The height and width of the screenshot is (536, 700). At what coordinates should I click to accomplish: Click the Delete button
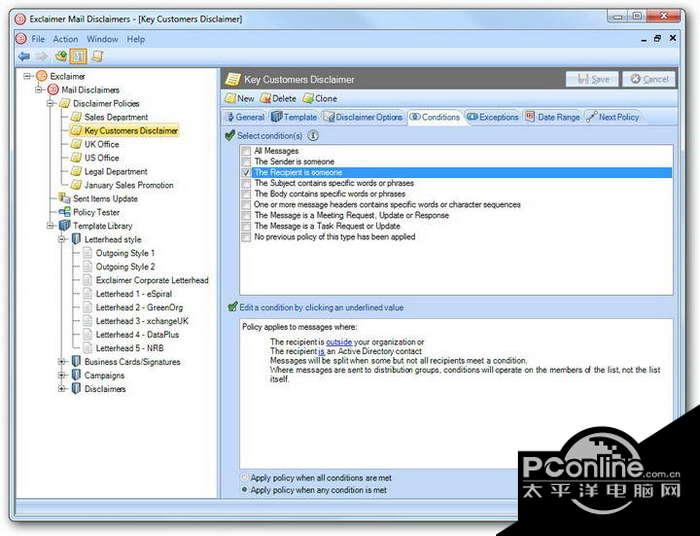pyautogui.click(x=278, y=98)
